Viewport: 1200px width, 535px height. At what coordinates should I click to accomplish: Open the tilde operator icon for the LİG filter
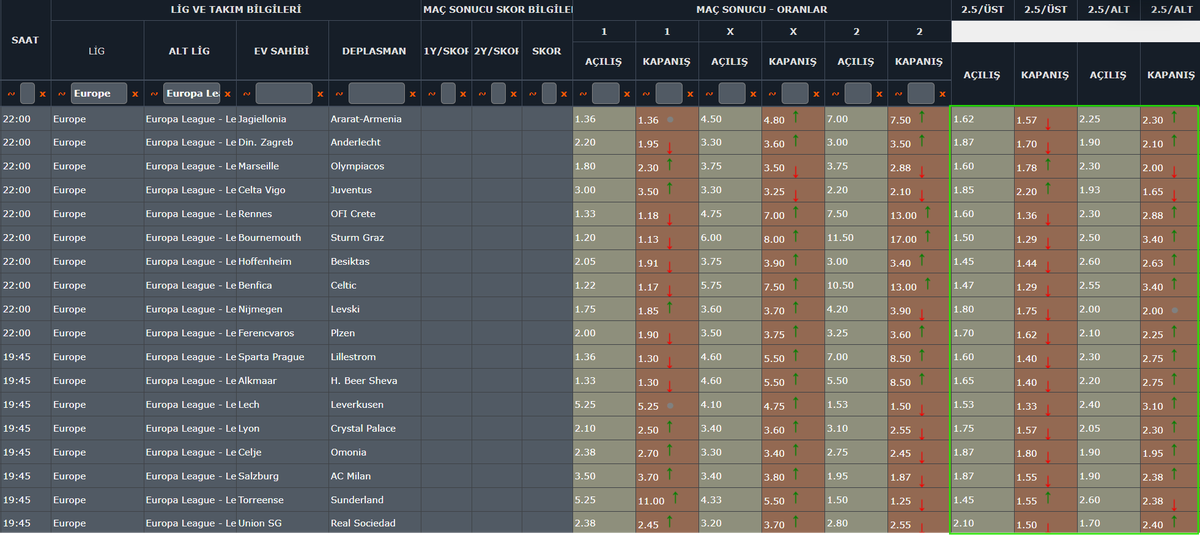(x=60, y=94)
